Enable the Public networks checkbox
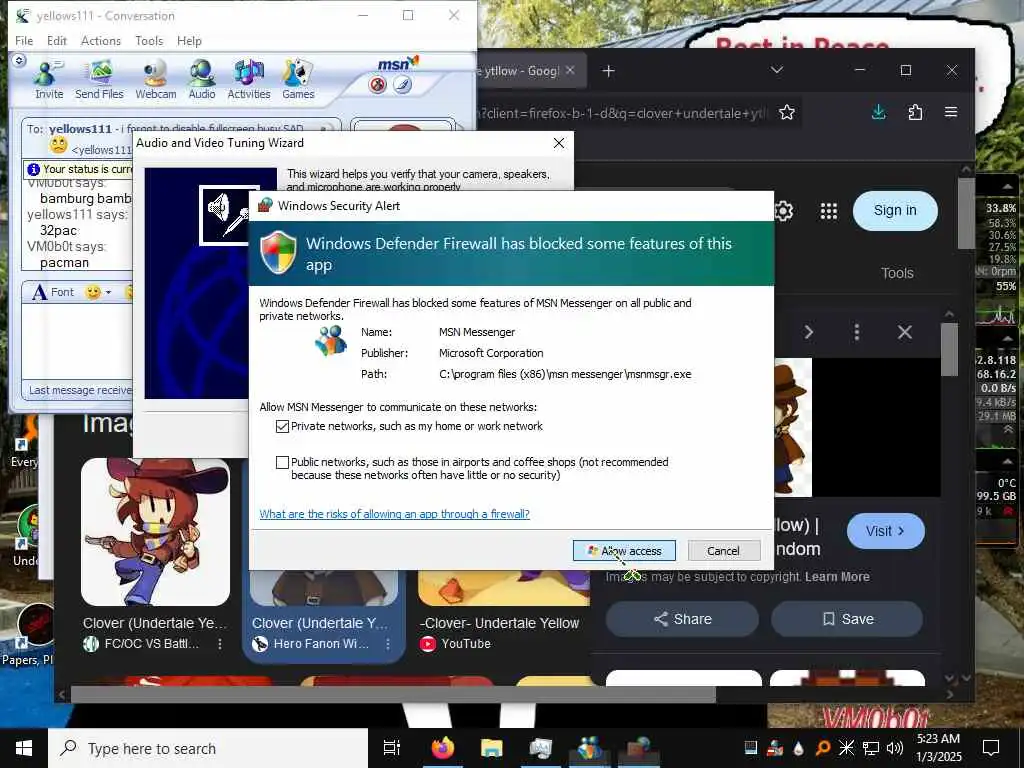 [282, 462]
